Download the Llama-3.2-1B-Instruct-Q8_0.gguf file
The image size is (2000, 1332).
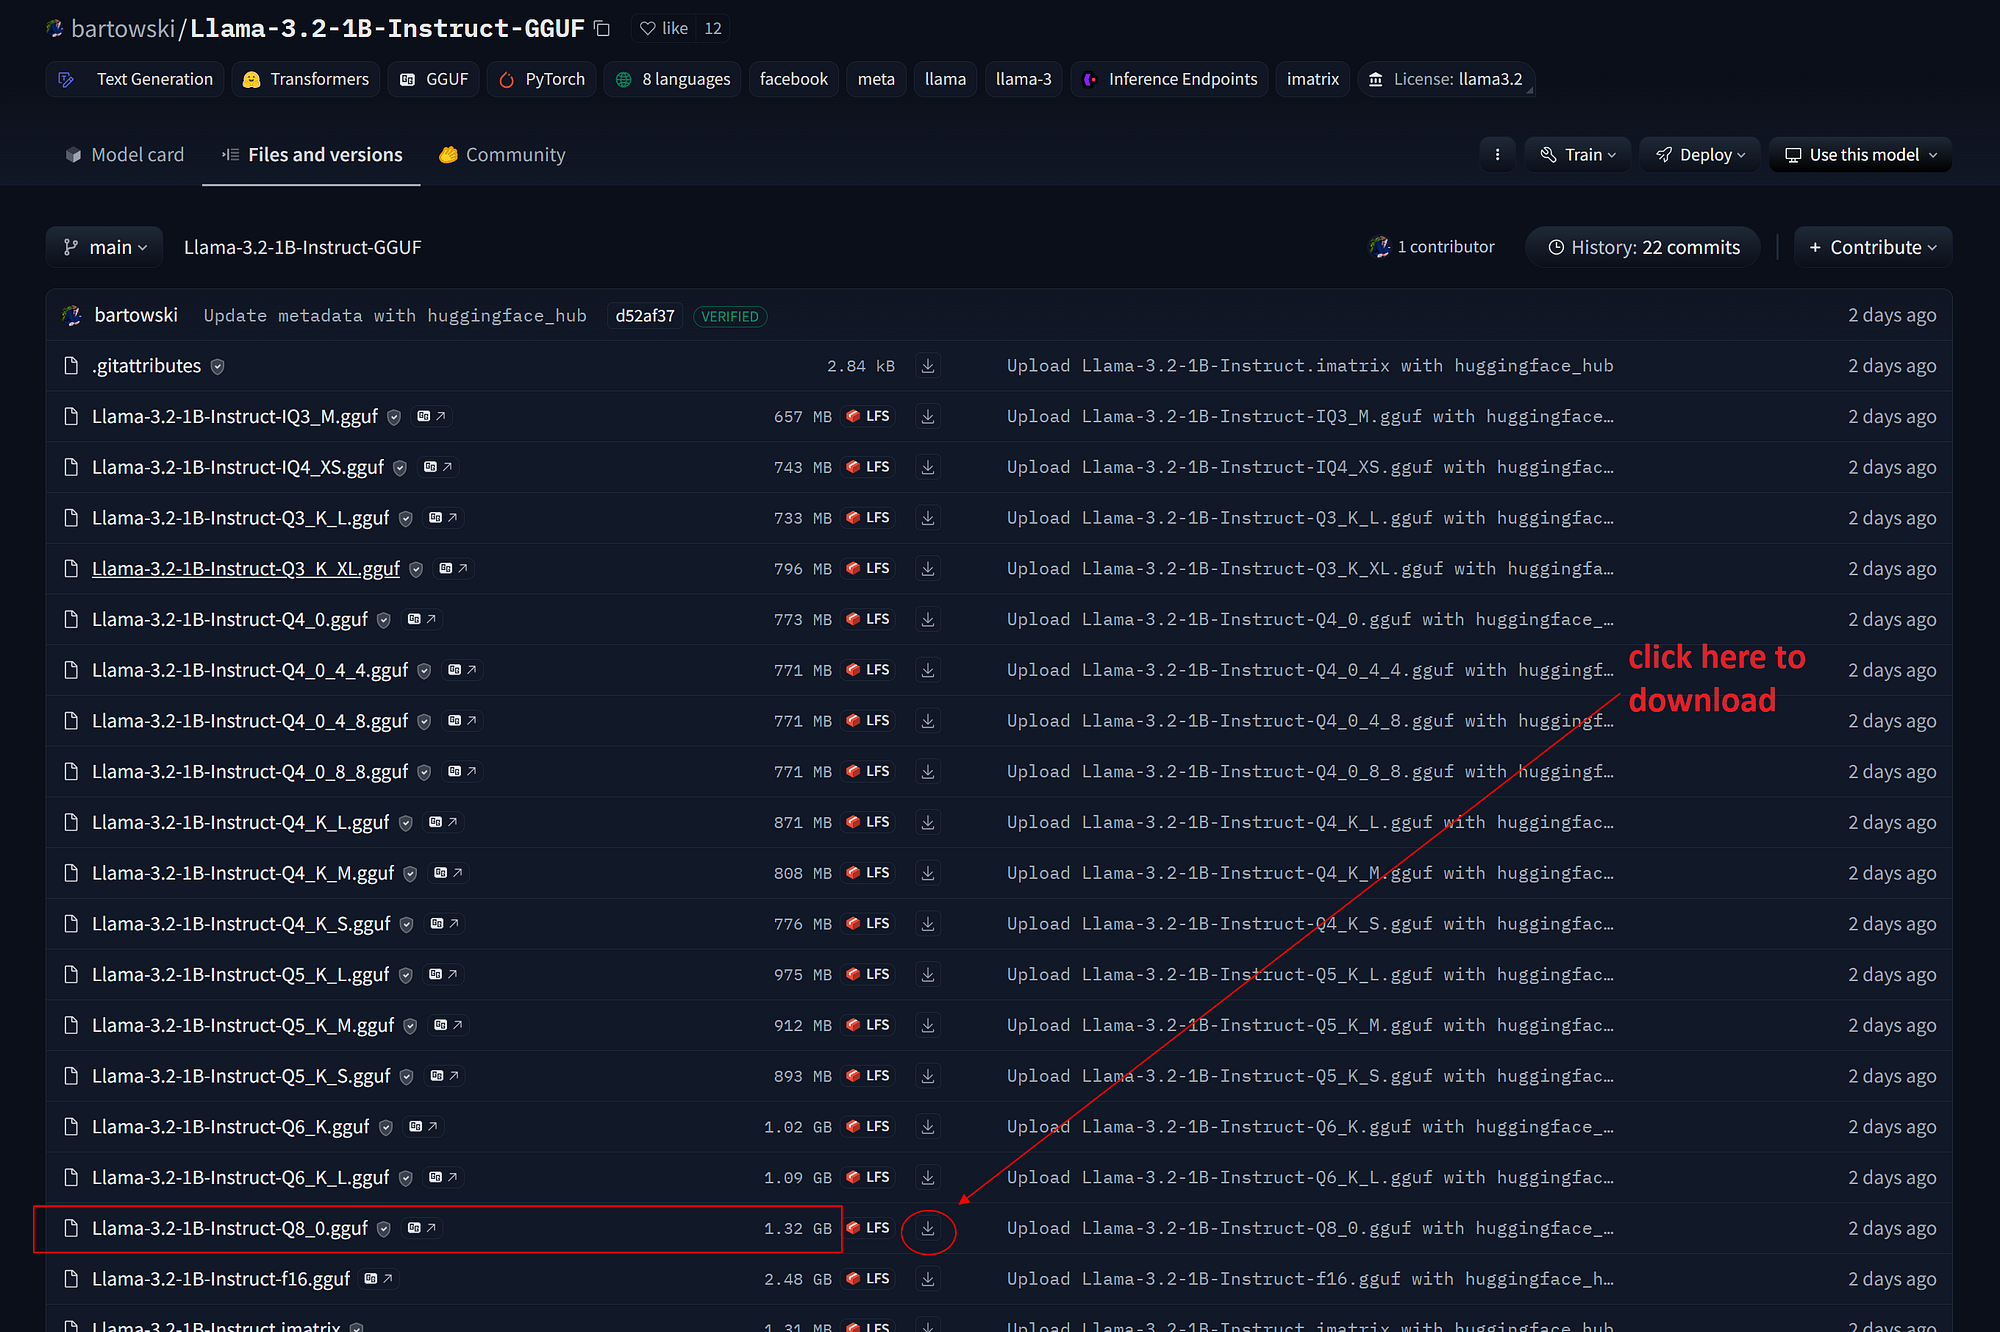coord(928,1228)
